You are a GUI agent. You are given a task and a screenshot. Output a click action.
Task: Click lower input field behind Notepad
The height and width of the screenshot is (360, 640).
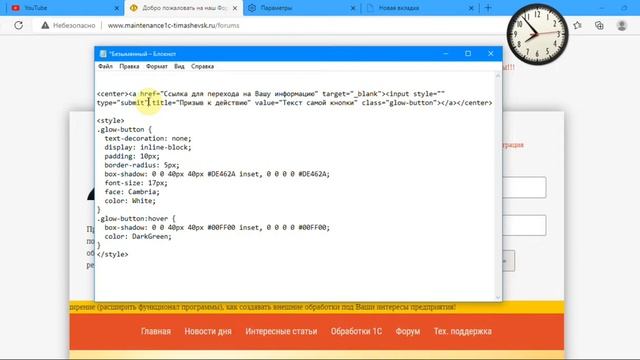click(x=524, y=225)
